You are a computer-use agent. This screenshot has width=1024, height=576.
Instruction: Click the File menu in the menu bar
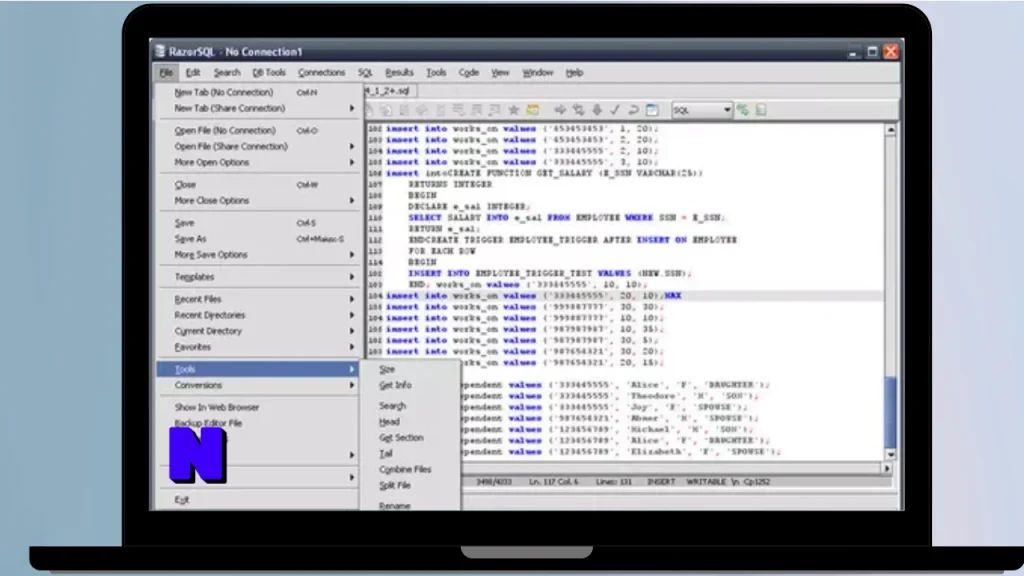pos(166,72)
